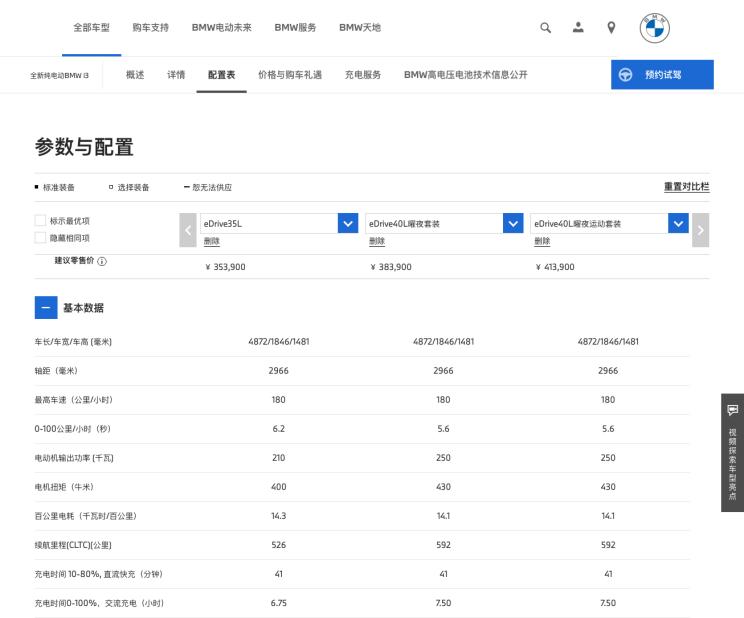Click the search magnifier icon
The width and height of the screenshot is (744, 618).
coord(546,28)
